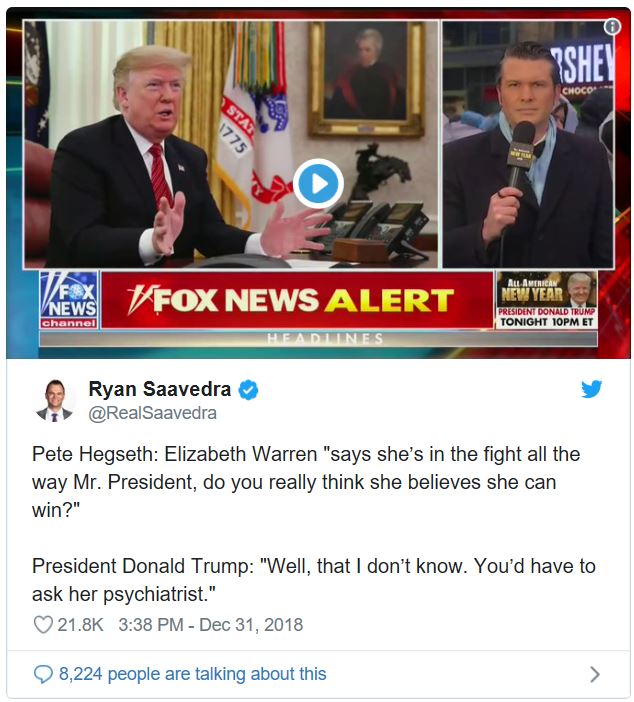Click the info icon on video corner
The width and height of the screenshot is (634, 702).
pyautogui.click(x=612, y=27)
